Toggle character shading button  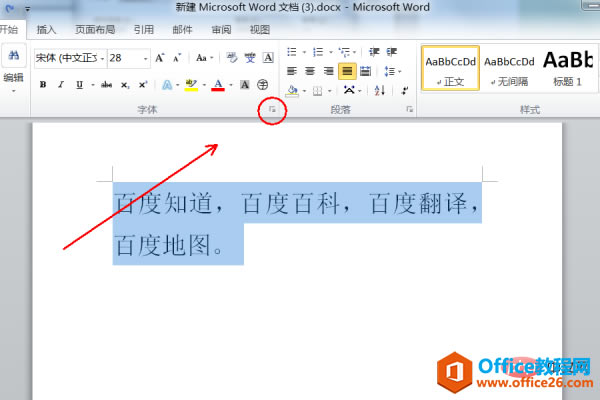point(245,85)
